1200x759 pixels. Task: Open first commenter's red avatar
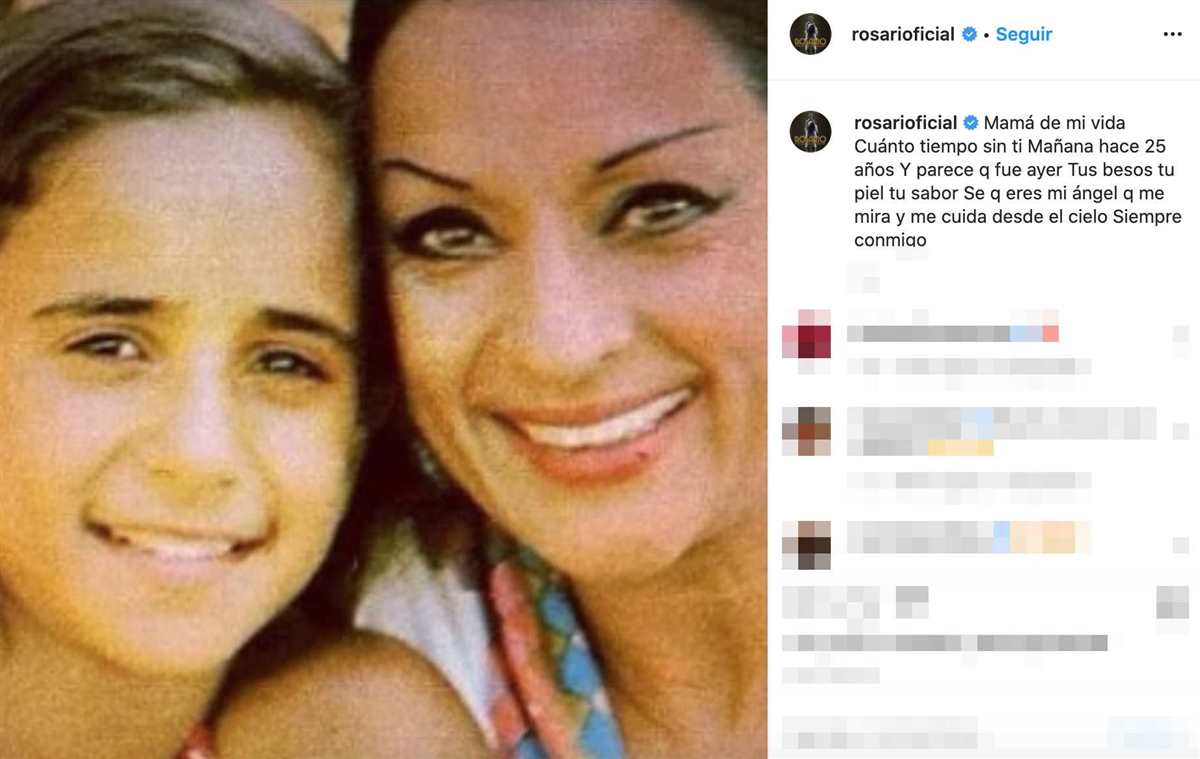[x=806, y=334]
